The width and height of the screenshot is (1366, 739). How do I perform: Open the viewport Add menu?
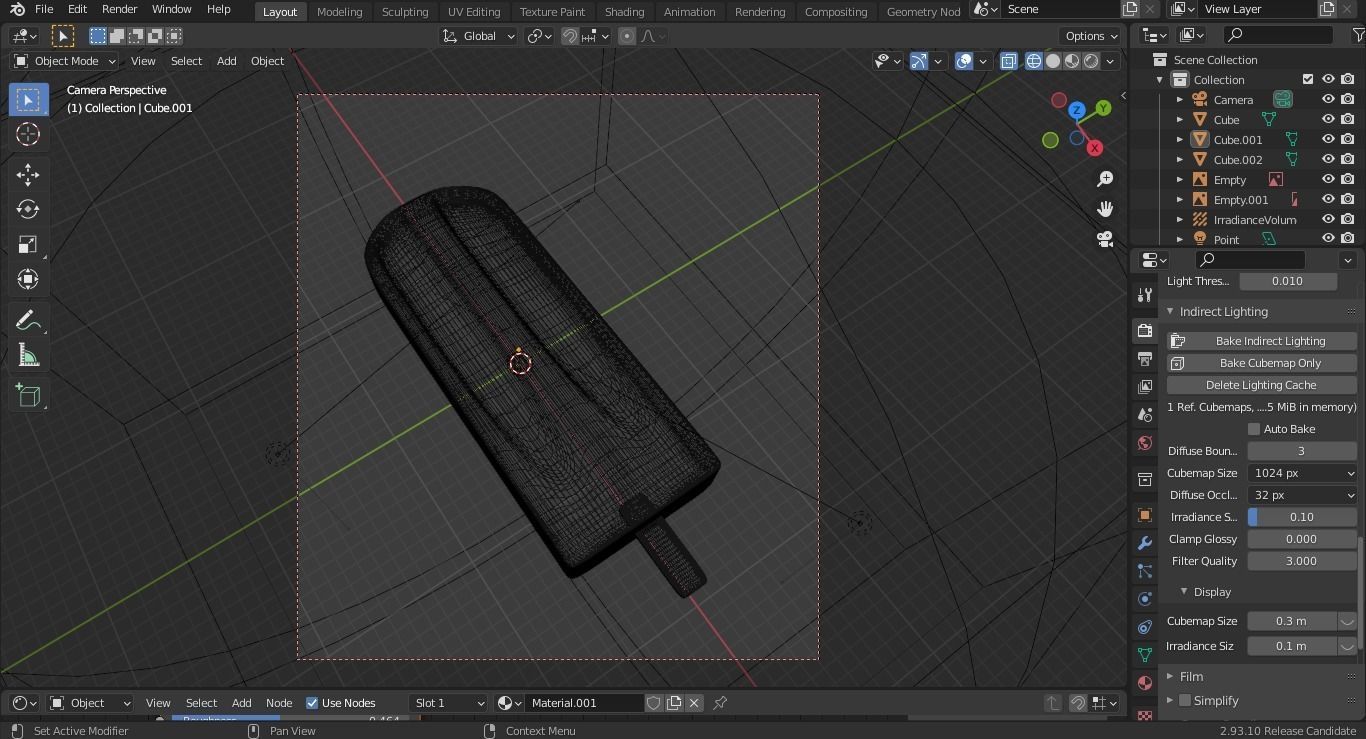point(227,61)
